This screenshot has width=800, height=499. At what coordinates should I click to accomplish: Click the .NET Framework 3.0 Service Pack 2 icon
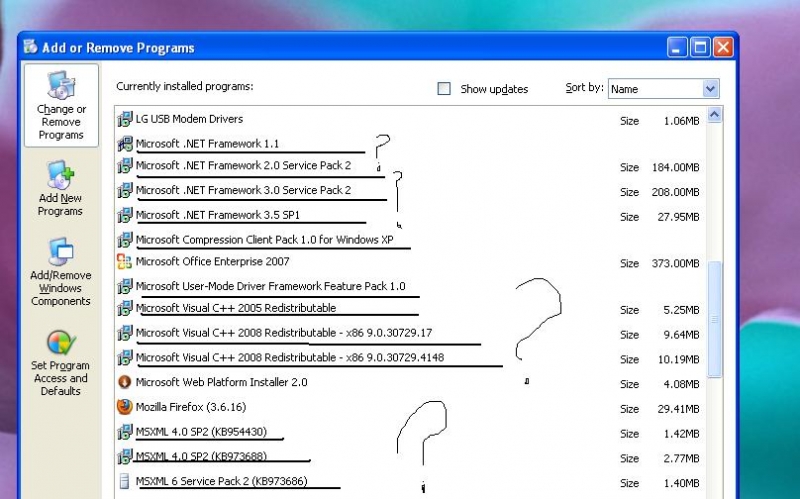point(124,190)
